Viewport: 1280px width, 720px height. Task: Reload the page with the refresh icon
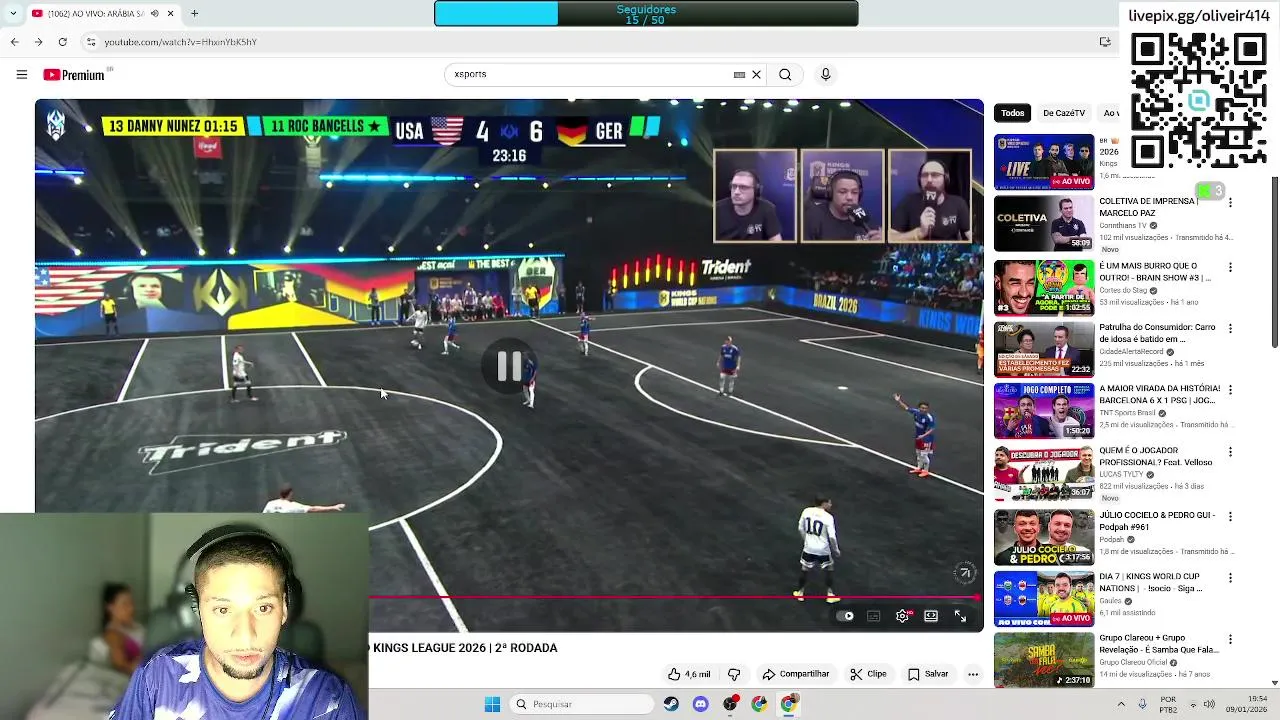tap(62, 42)
